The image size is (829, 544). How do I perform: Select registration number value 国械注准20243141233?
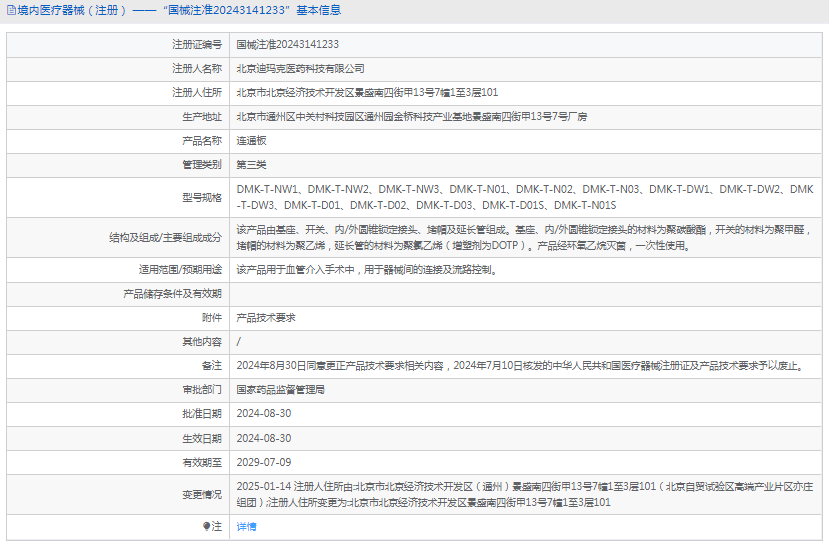pyautogui.click(x=287, y=45)
